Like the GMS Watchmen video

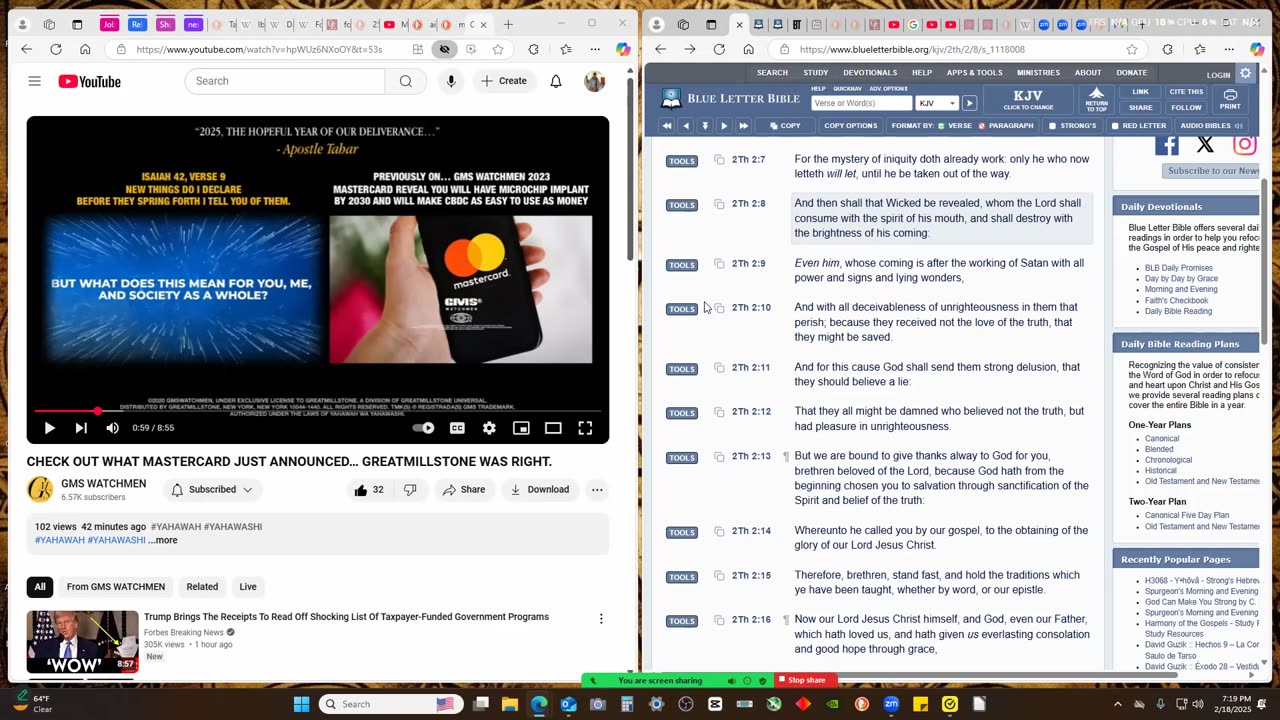(368, 490)
